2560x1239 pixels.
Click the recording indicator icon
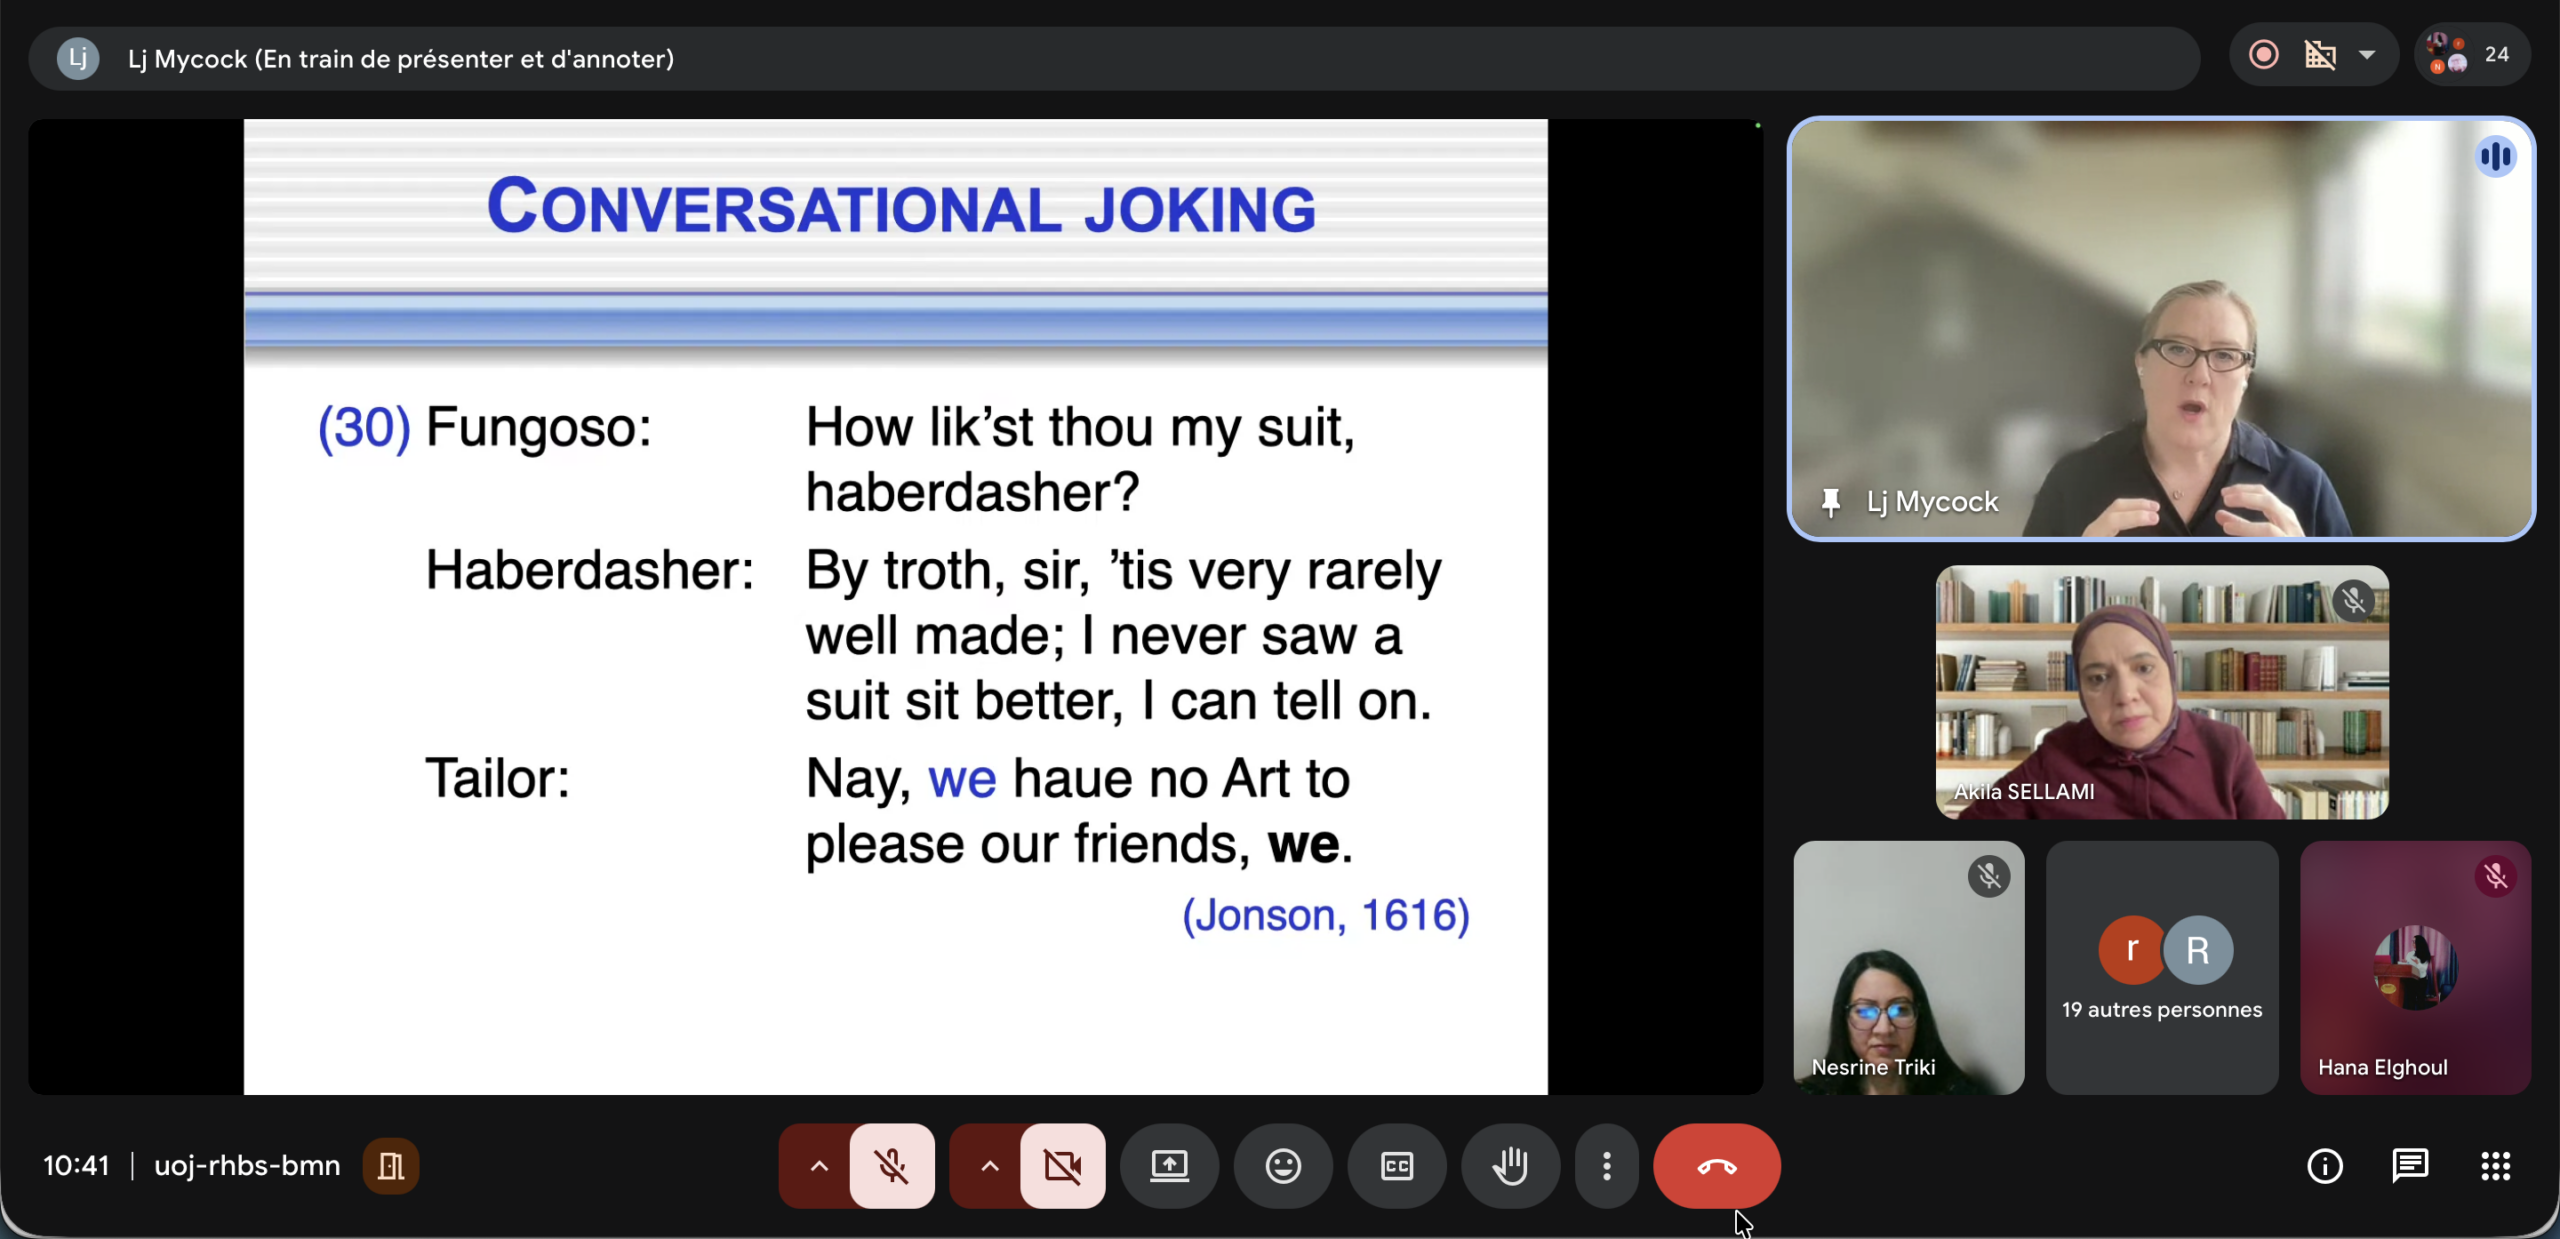click(2264, 55)
